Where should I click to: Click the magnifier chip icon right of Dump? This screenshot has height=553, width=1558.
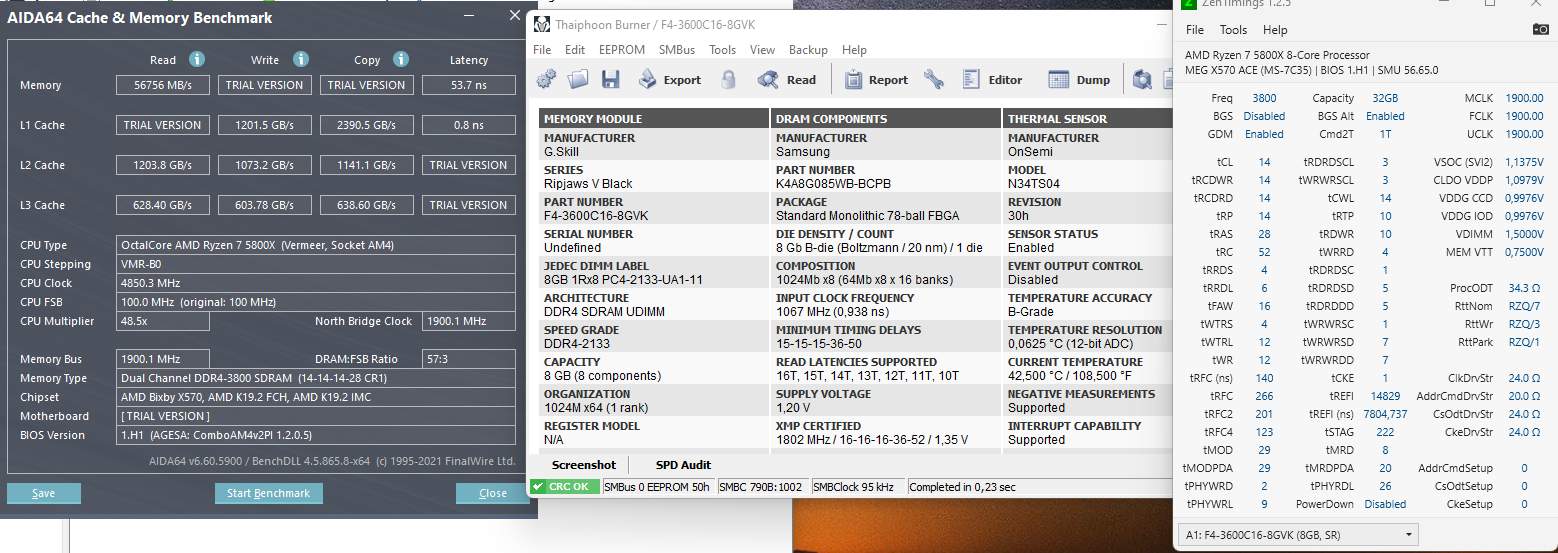1142,80
